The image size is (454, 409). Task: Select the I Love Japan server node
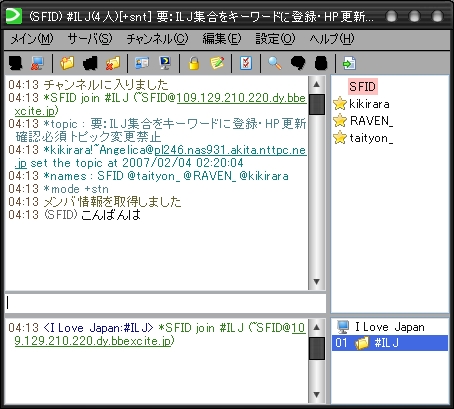pyautogui.click(x=390, y=327)
